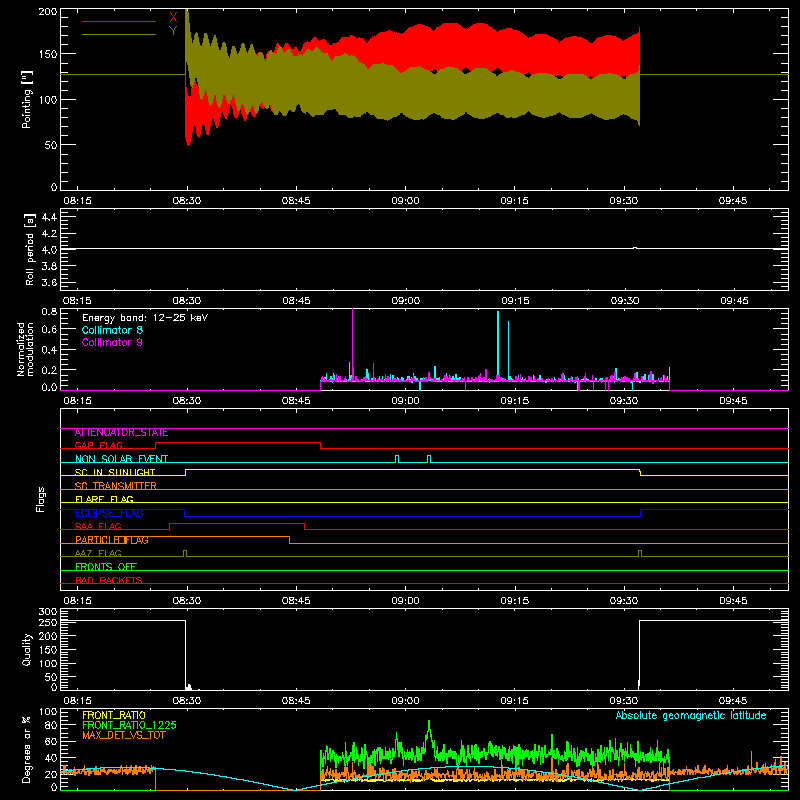This screenshot has width=800, height=800.
Task: Click the olive Y legend line
Action: (x=119, y=35)
